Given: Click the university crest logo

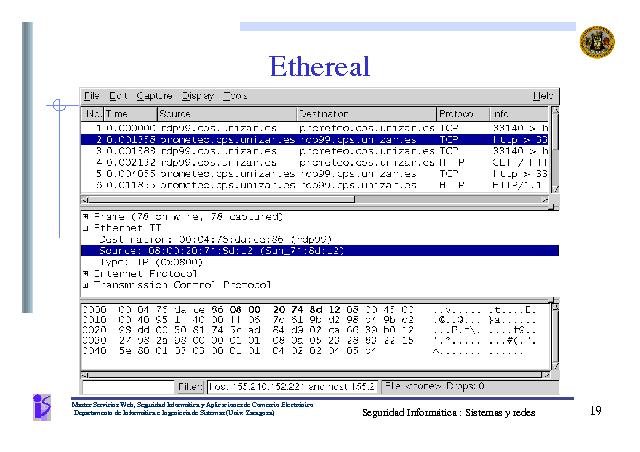Looking at the screenshot, I should click(x=597, y=41).
